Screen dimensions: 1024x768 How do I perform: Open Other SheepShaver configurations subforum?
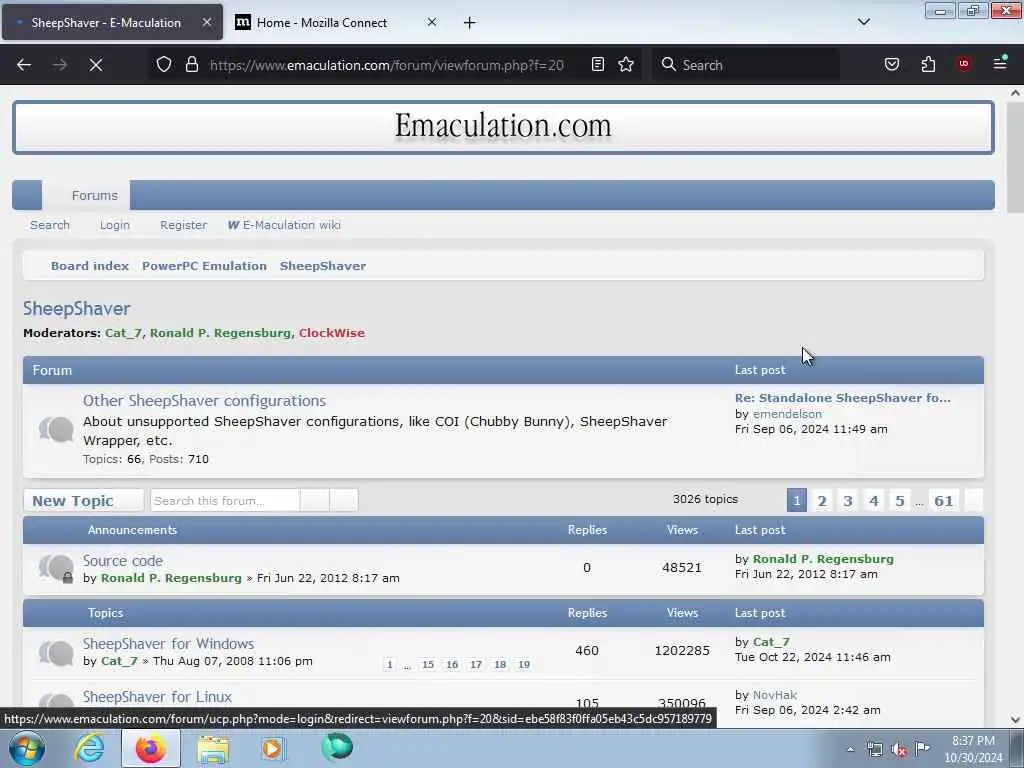[x=204, y=400]
